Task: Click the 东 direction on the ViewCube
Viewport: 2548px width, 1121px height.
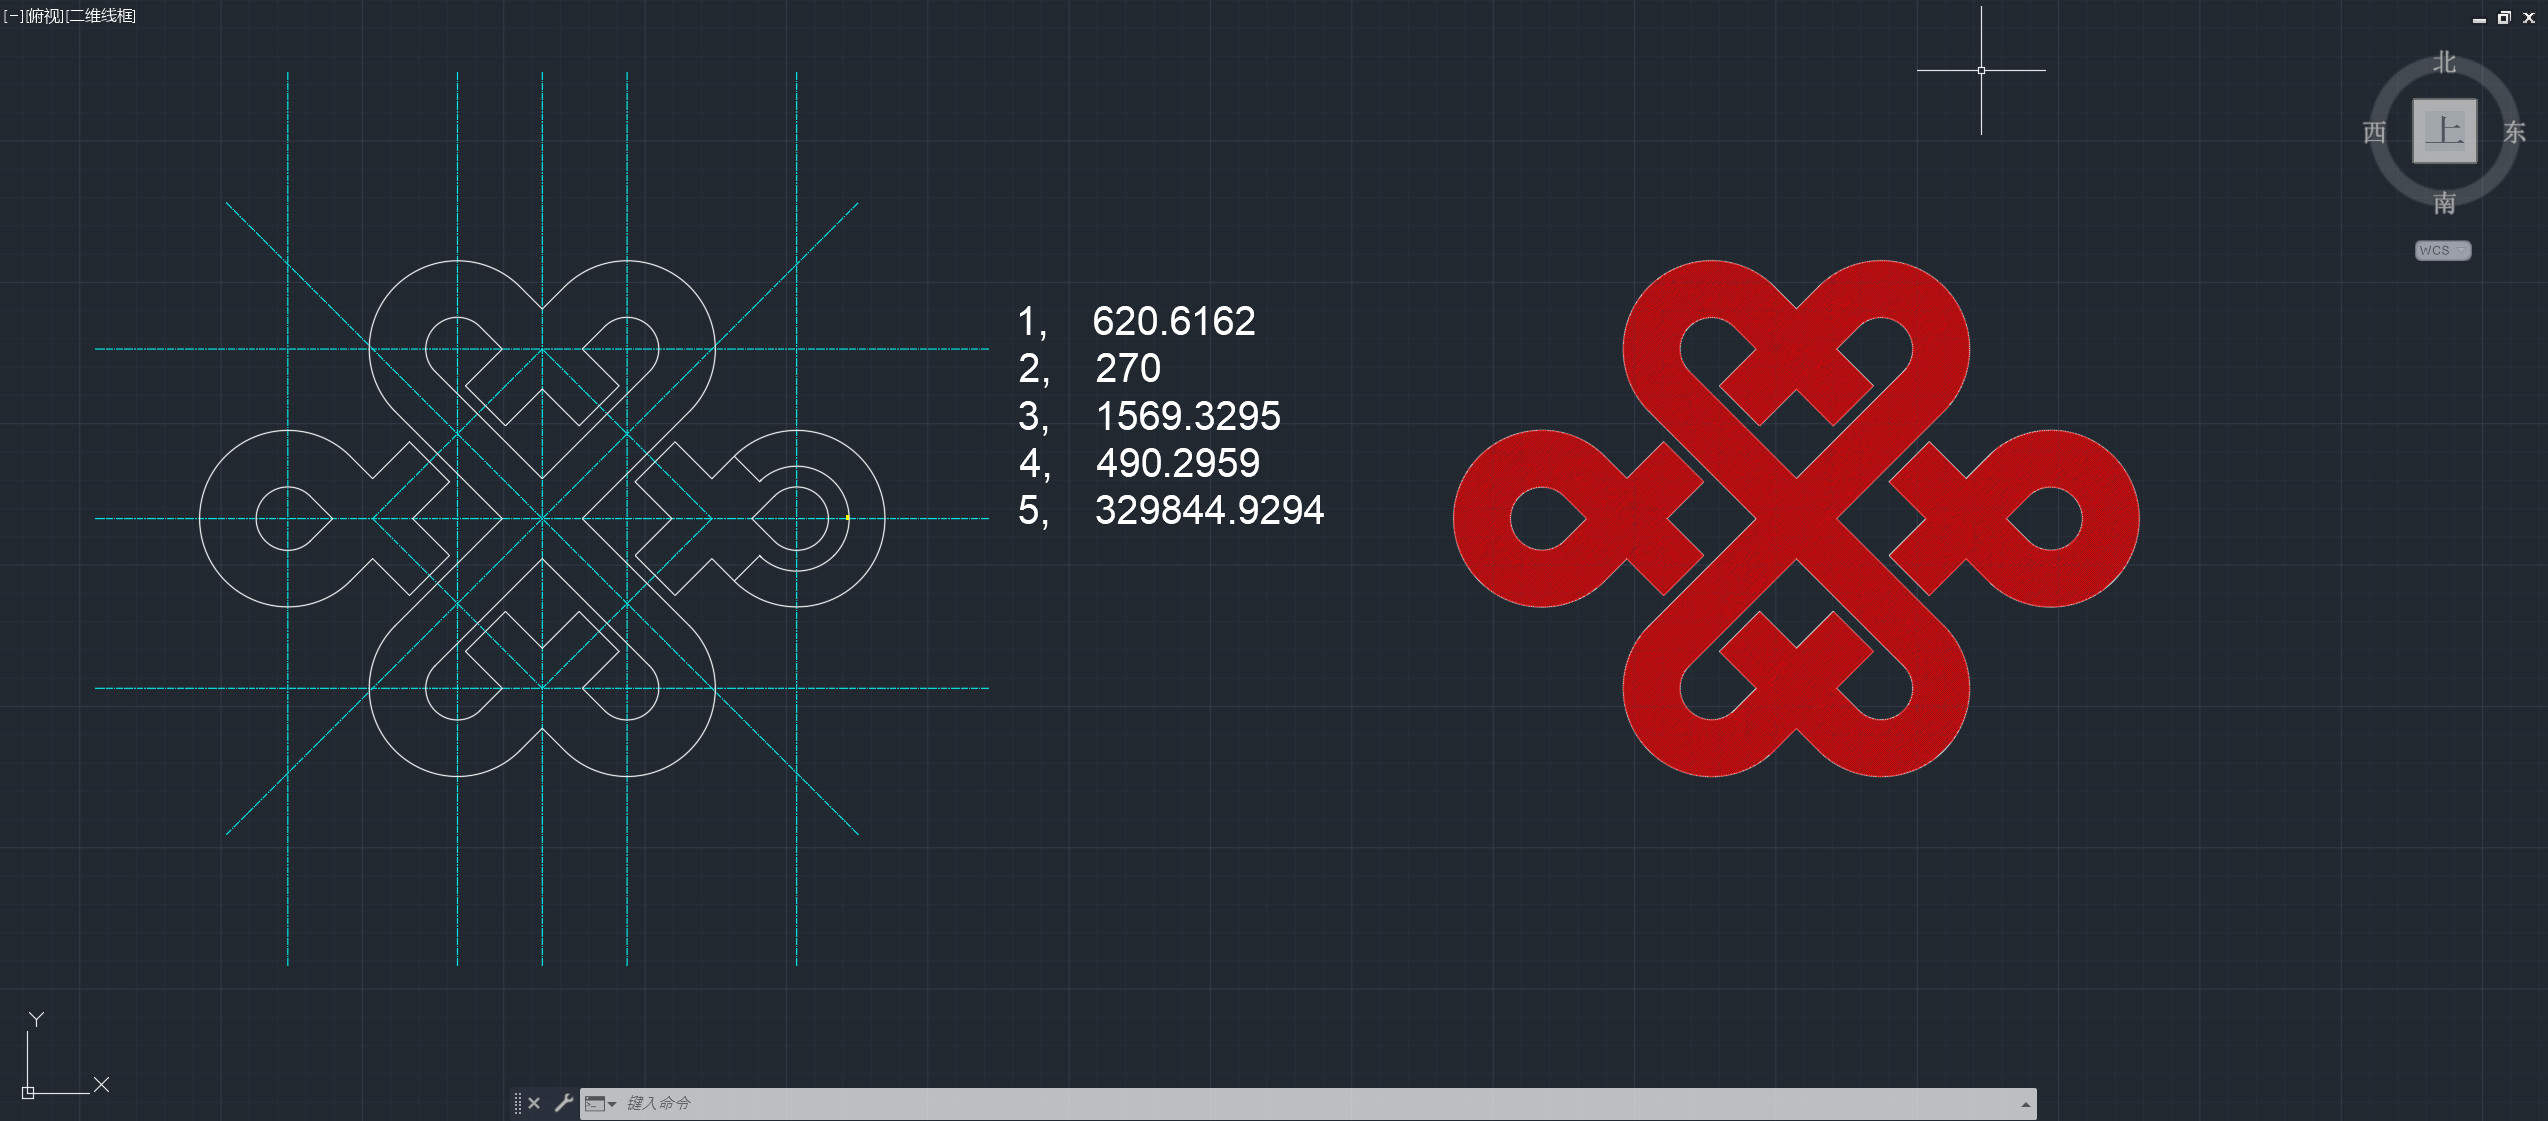Action: coord(2514,132)
